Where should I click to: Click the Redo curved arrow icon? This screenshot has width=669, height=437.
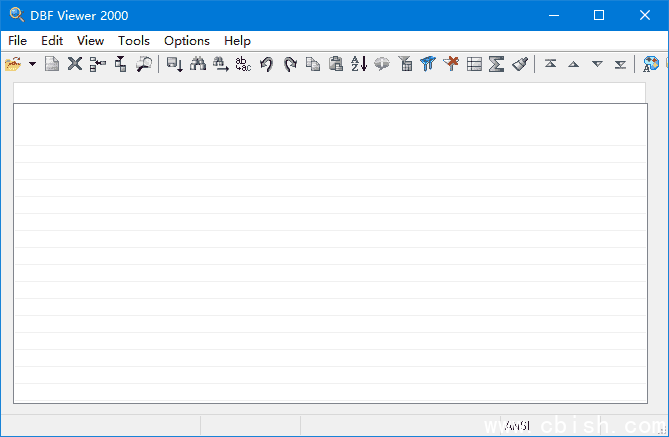tap(290, 64)
